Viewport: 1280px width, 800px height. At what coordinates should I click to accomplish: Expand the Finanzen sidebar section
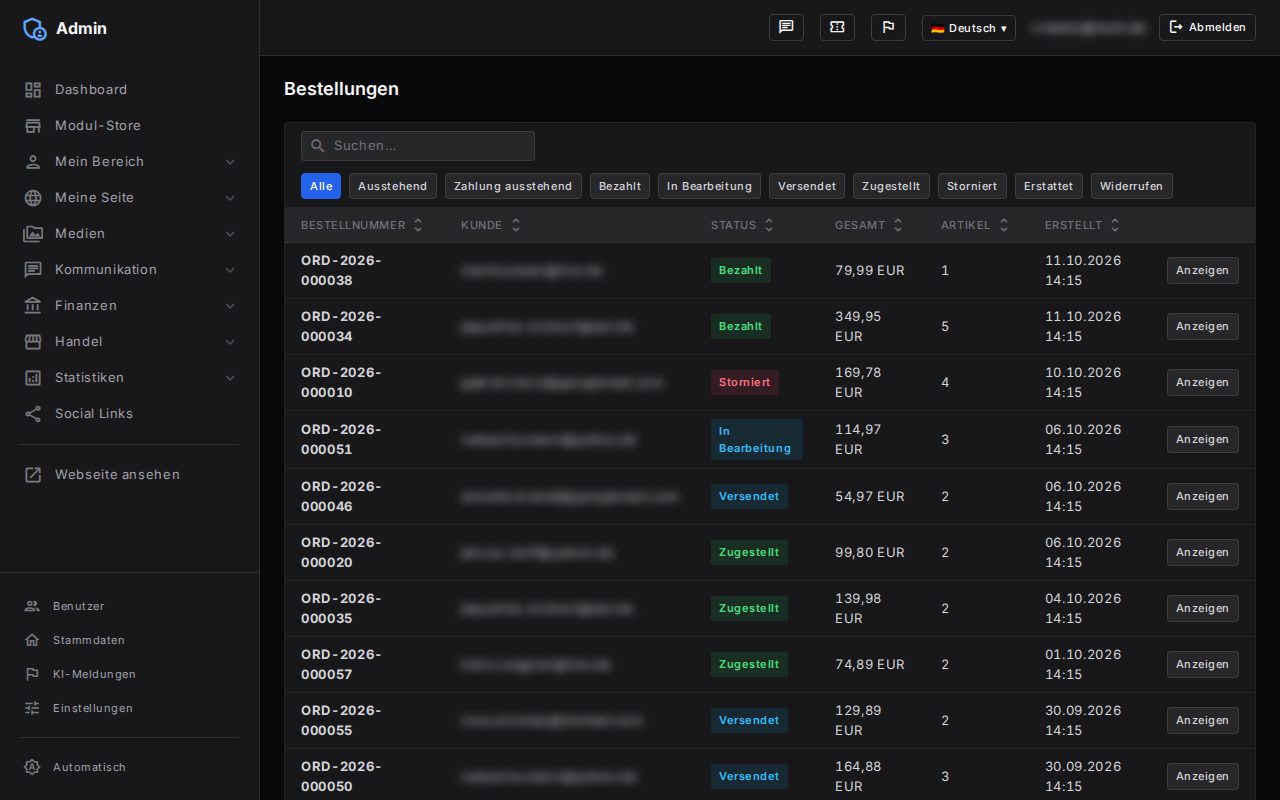(130, 305)
